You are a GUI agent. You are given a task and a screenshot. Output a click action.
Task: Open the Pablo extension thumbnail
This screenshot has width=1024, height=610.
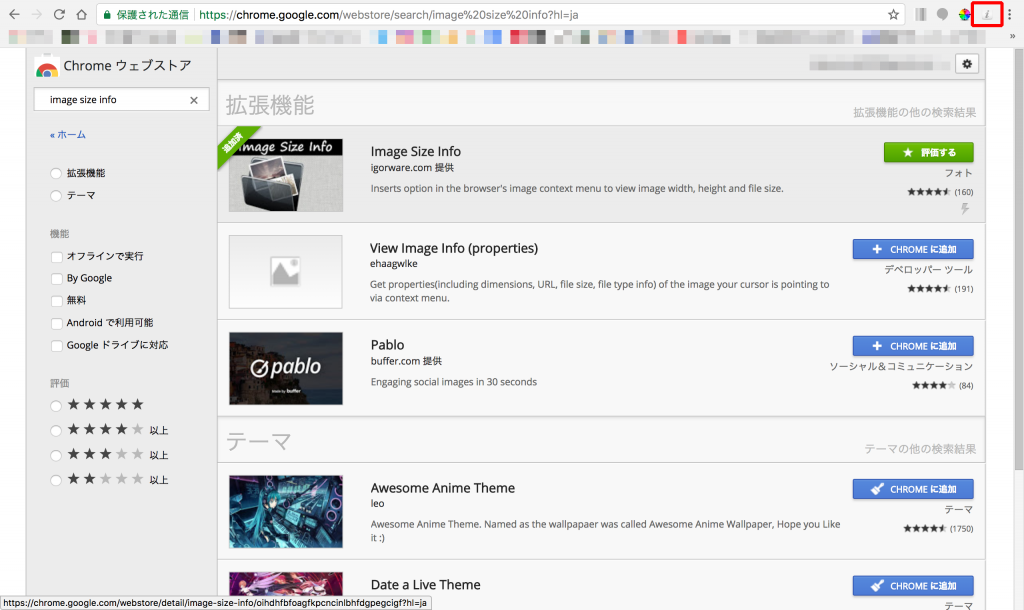point(285,368)
